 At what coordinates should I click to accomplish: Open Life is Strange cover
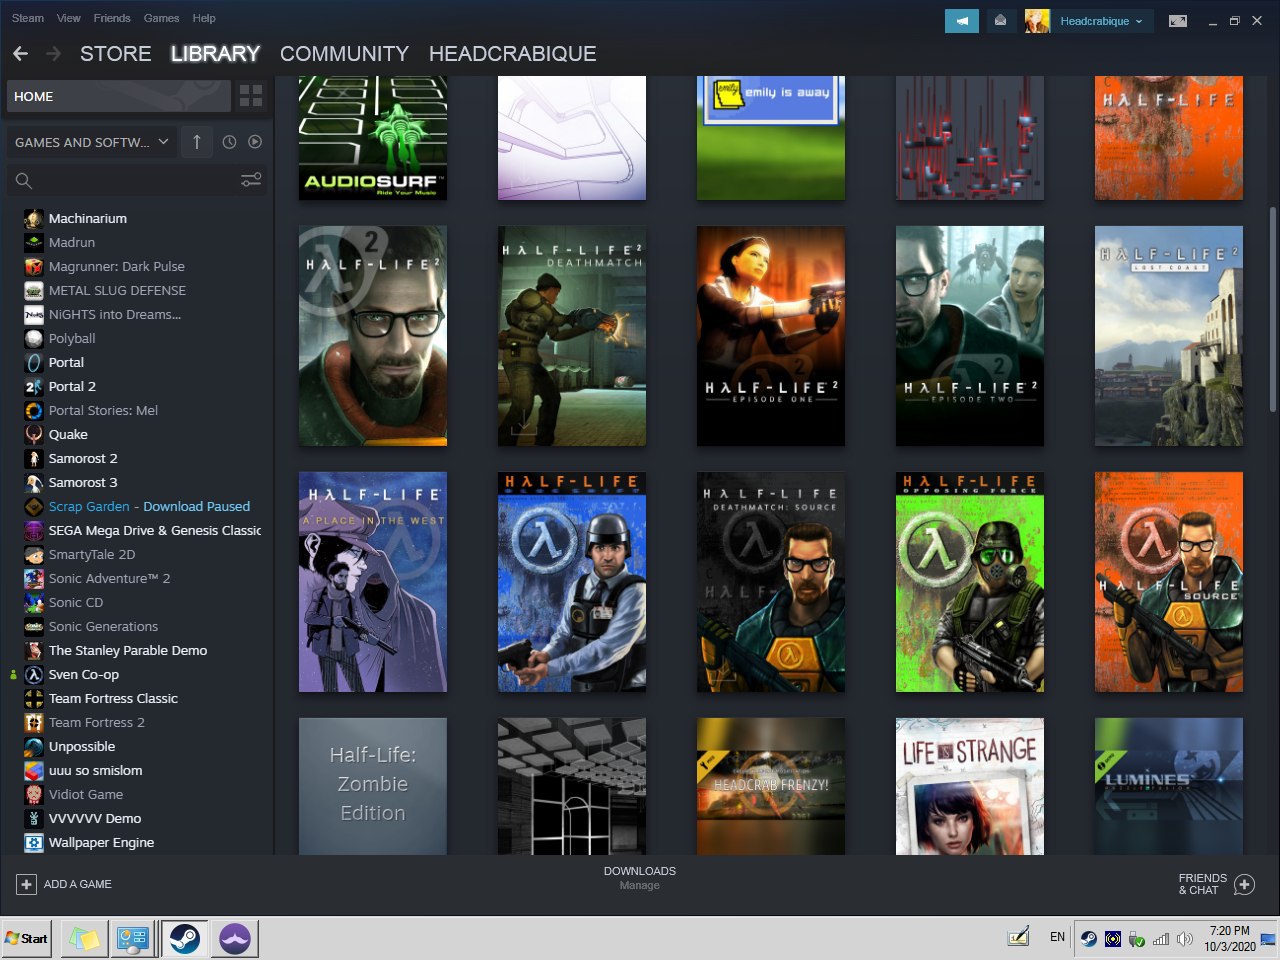point(970,786)
